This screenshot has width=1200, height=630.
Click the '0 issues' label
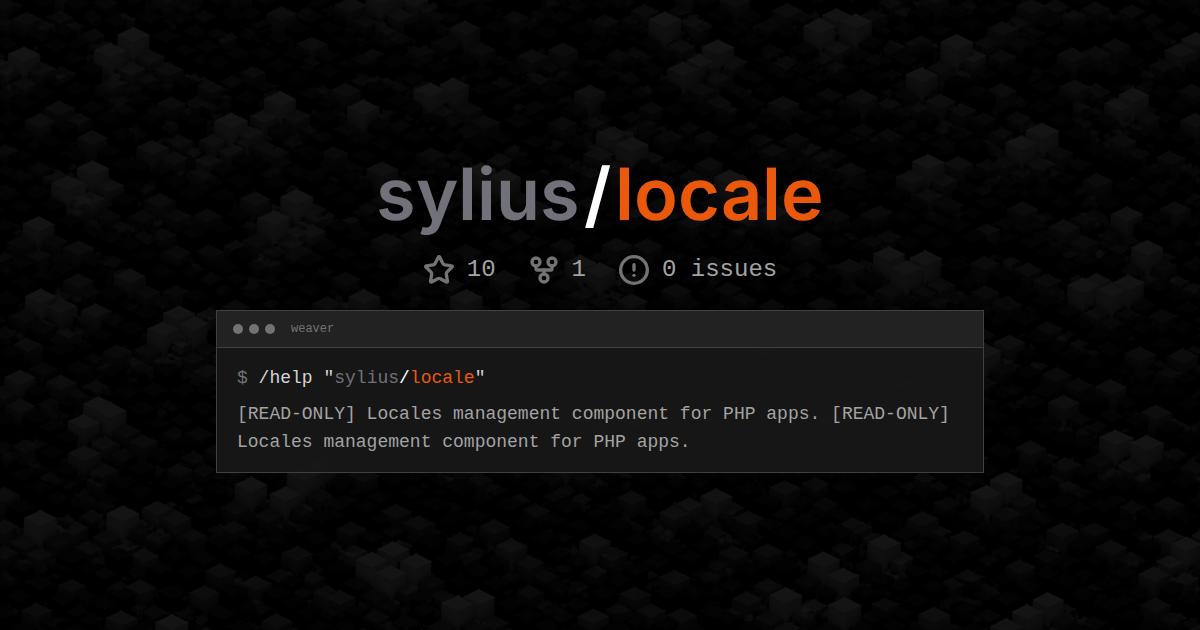point(719,269)
